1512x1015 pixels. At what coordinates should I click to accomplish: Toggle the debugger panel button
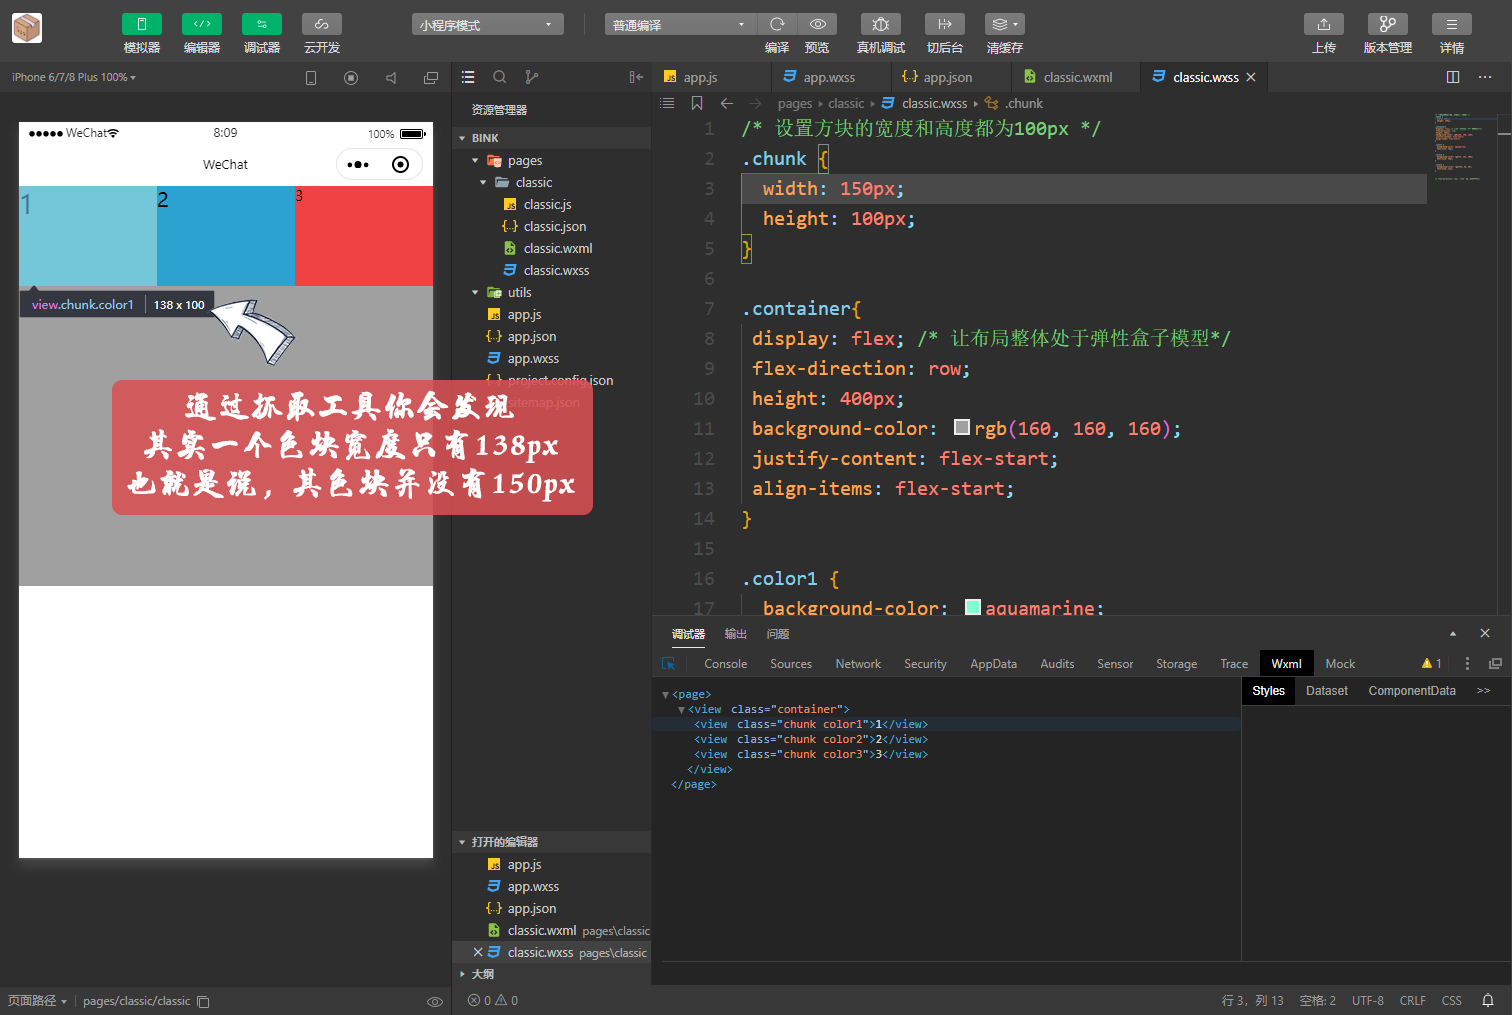tap(262, 24)
